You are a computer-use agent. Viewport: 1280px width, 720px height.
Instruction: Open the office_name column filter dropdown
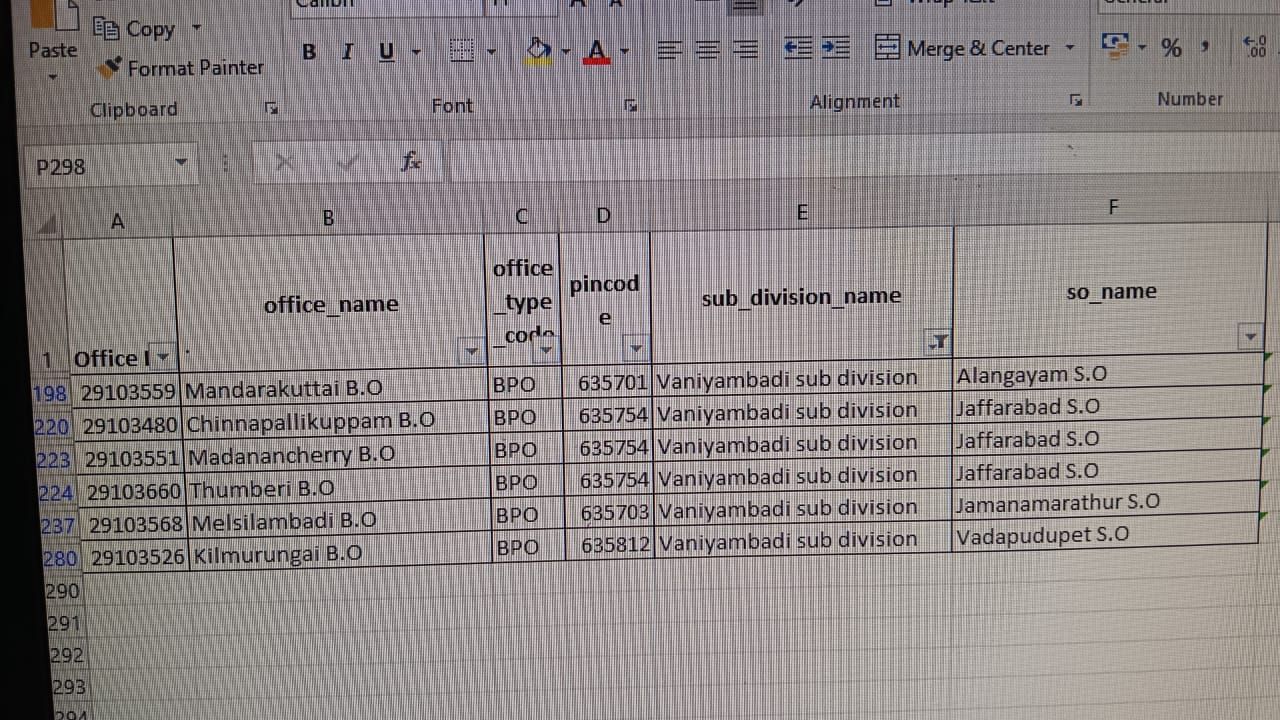(x=471, y=351)
